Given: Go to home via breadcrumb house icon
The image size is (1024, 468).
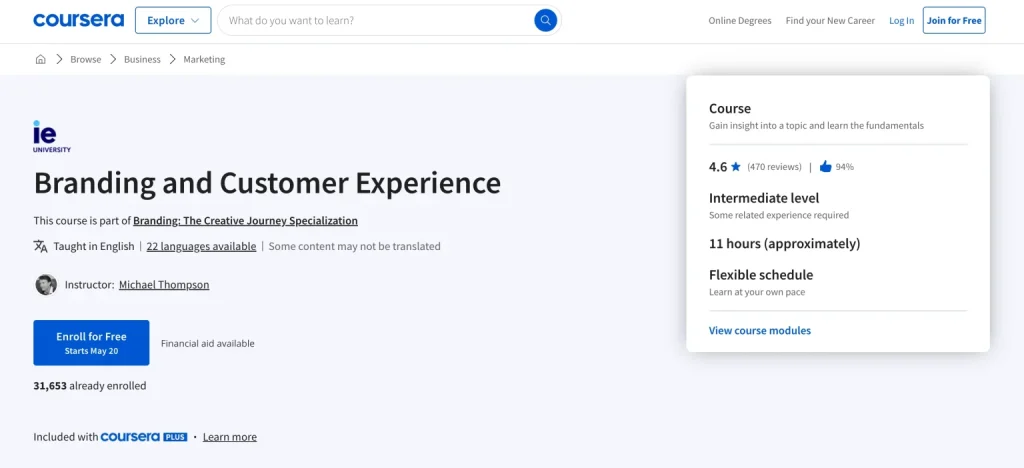Looking at the screenshot, I should pos(41,59).
